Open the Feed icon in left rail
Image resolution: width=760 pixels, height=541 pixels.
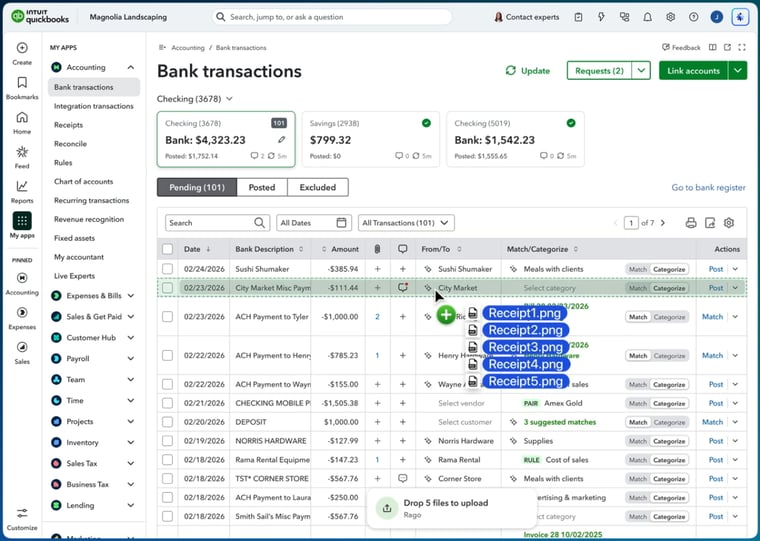click(21, 152)
